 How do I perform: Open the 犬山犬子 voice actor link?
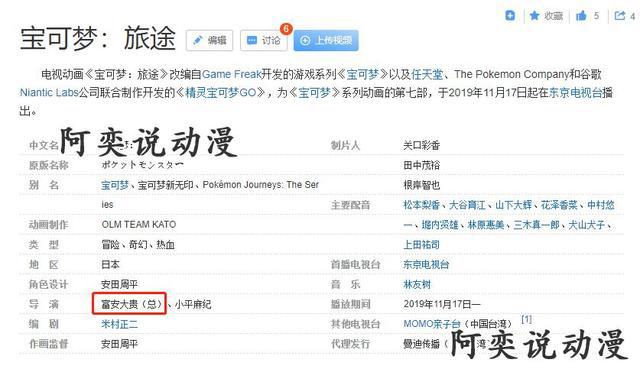[x=587, y=225]
